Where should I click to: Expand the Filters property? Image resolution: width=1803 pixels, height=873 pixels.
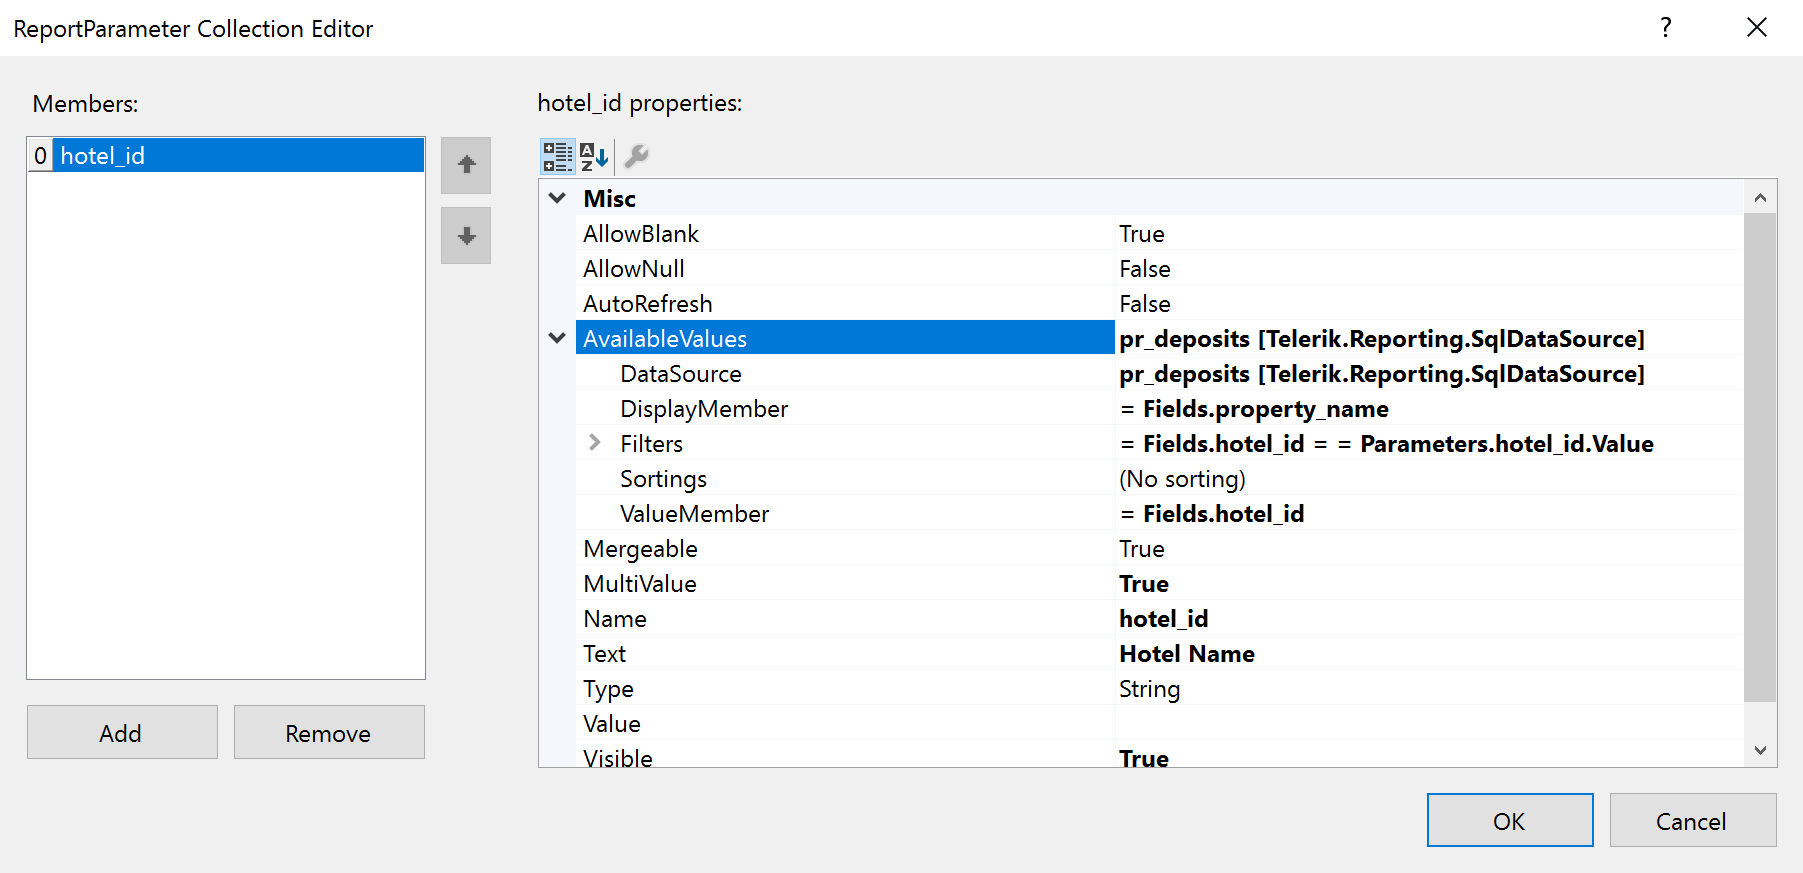pyautogui.click(x=595, y=442)
